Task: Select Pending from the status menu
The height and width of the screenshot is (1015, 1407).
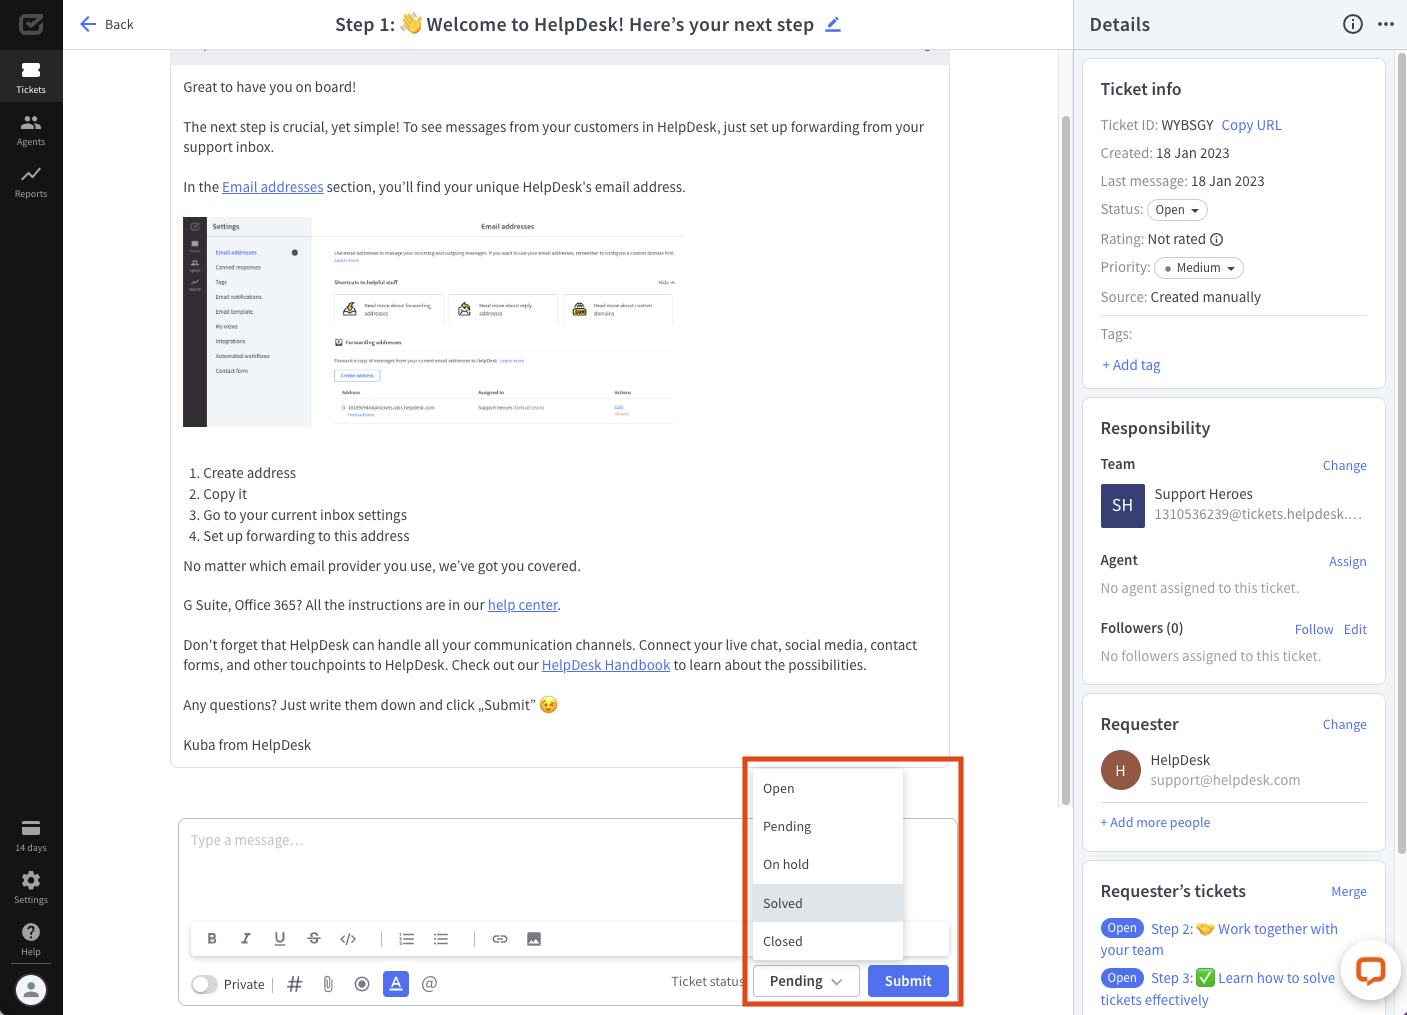Action: (827, 827)
